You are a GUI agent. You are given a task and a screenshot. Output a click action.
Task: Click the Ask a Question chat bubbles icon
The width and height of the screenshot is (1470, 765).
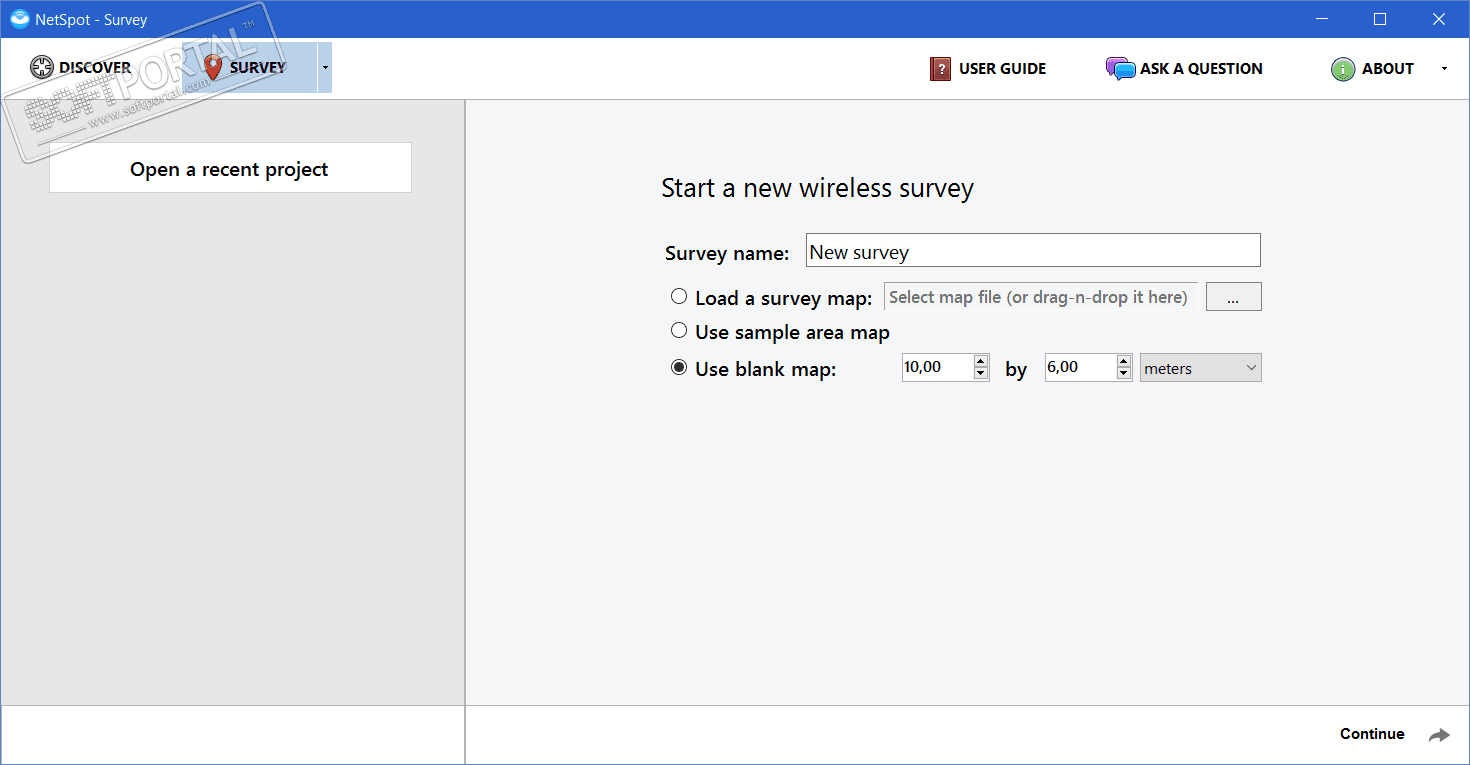[x=1120, y=69]
